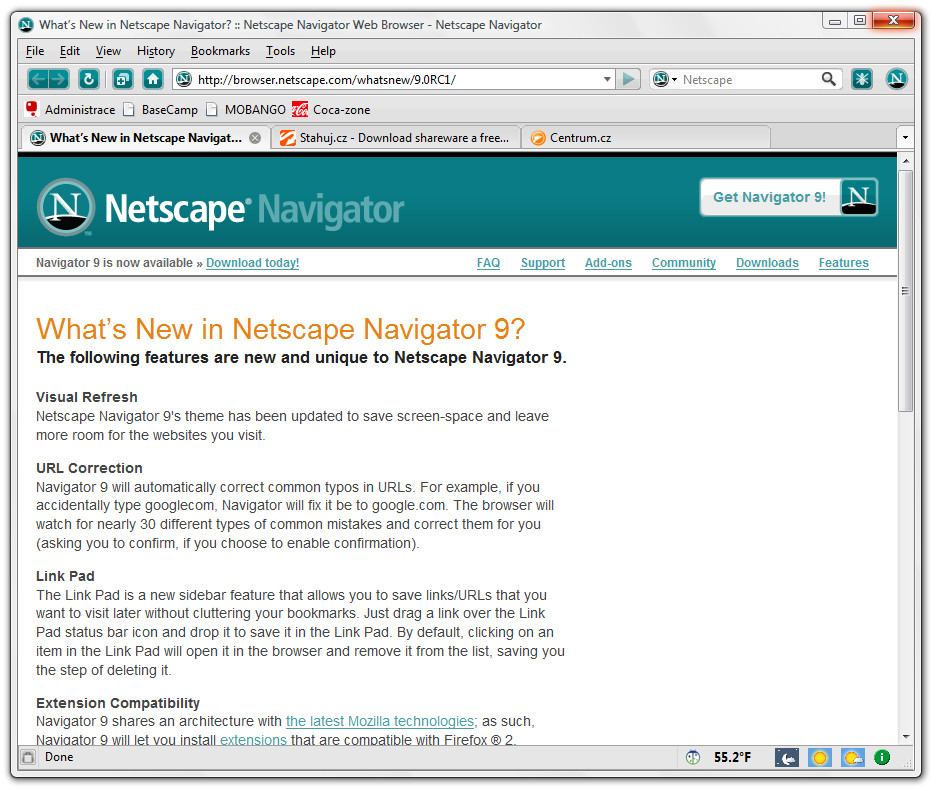
Task: Go forward with the right arrow button
Action: [58, 79]
